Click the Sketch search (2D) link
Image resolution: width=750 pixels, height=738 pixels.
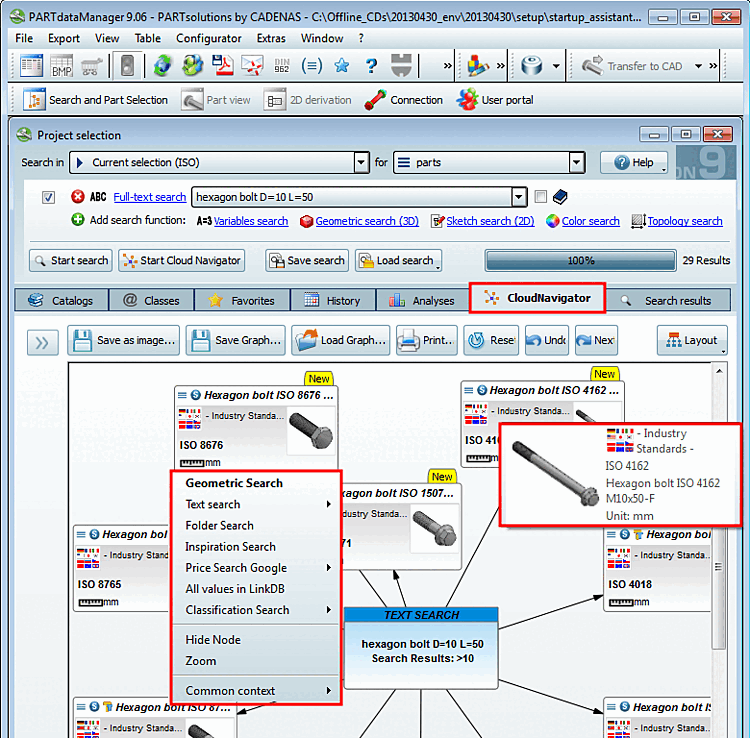point(490,221)
